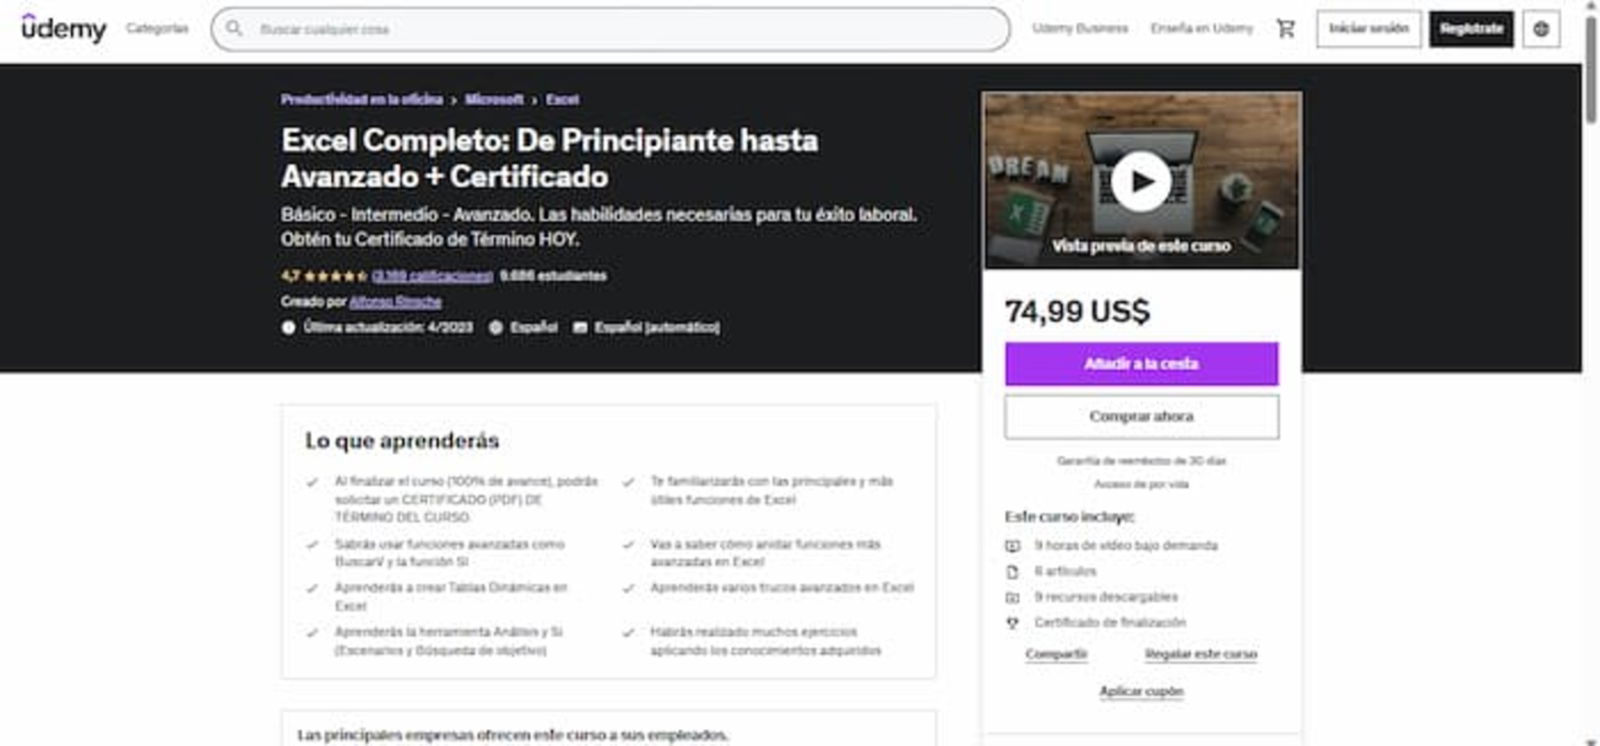Click the Lo que aprenderás heading

coord(402,441)
